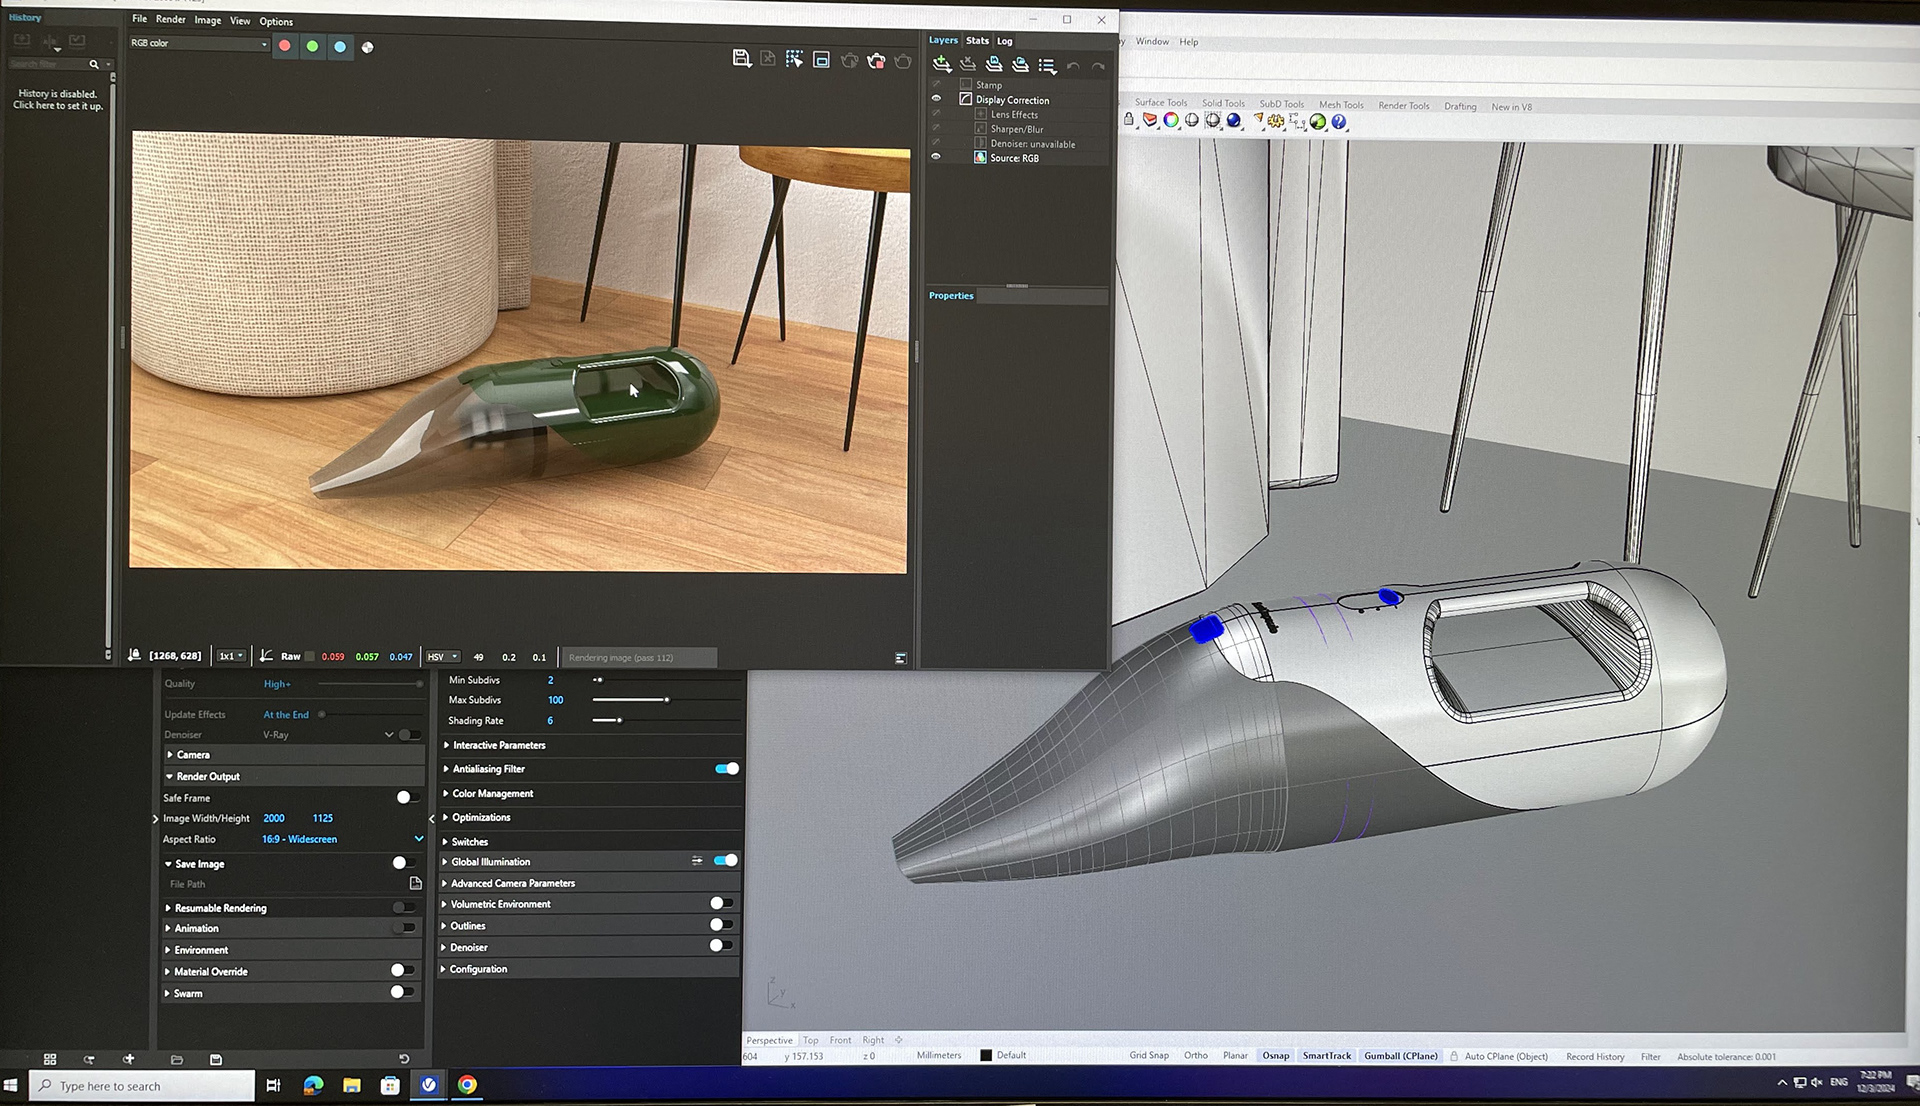Turn off the Antialiasing Filter toggle
1920x1106 pixels.
tap(727, 769)
